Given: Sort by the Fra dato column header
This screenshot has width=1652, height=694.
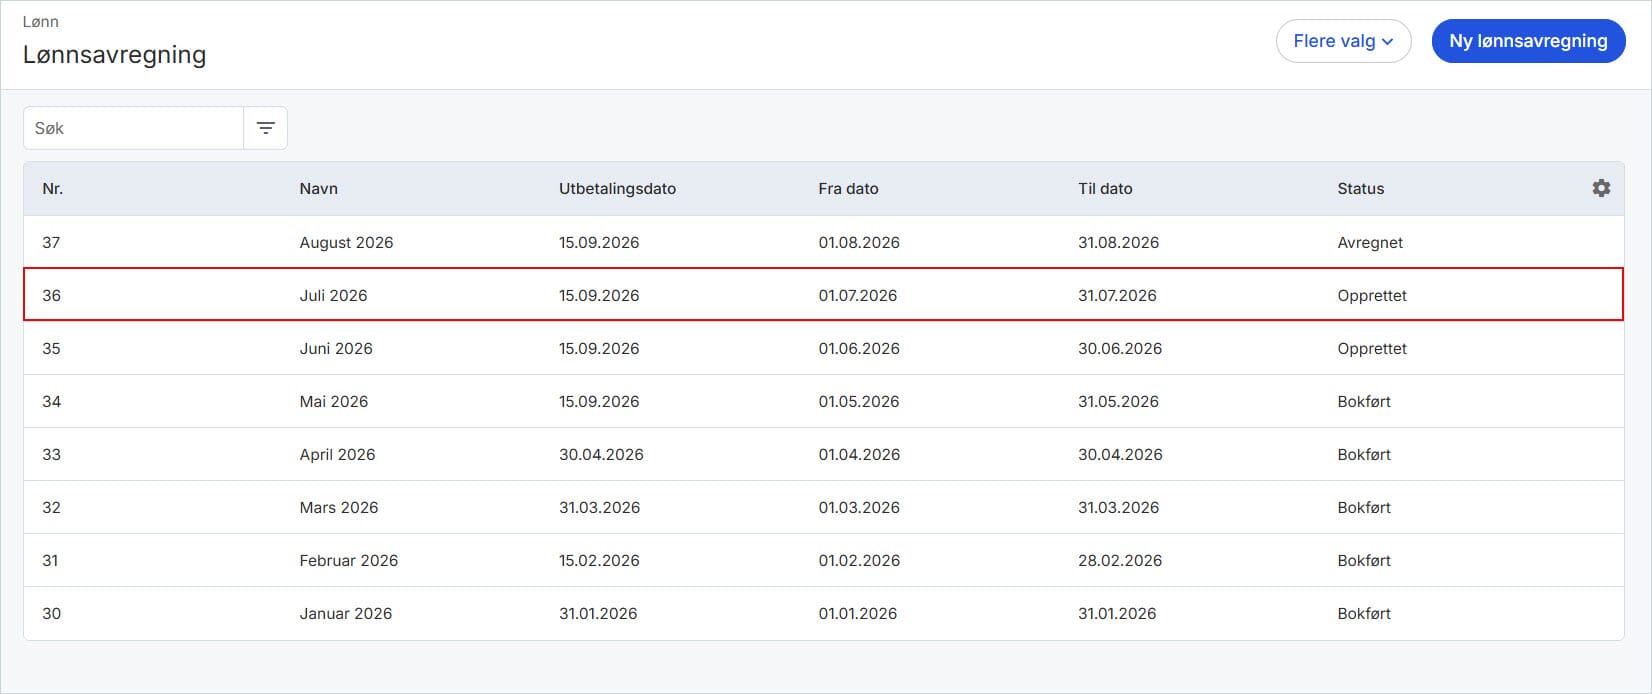Looking at the screenshot, I should [x=848, y=188].
